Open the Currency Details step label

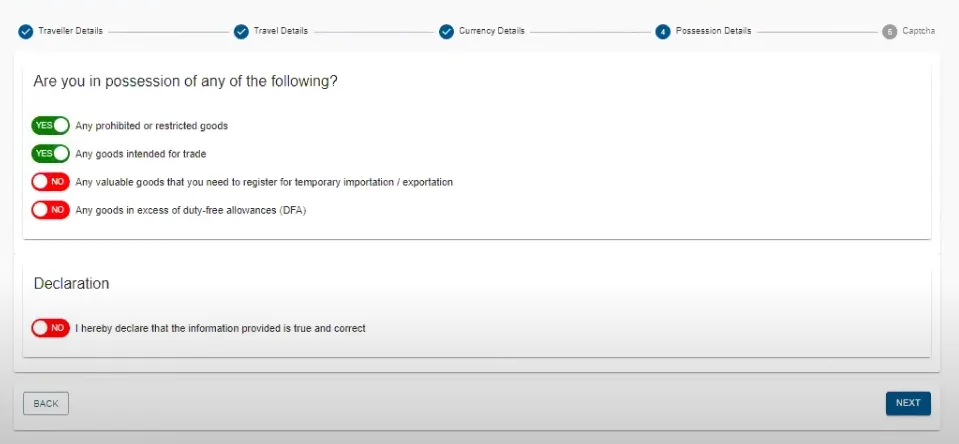pyautogui.click(x=492, y=31)
